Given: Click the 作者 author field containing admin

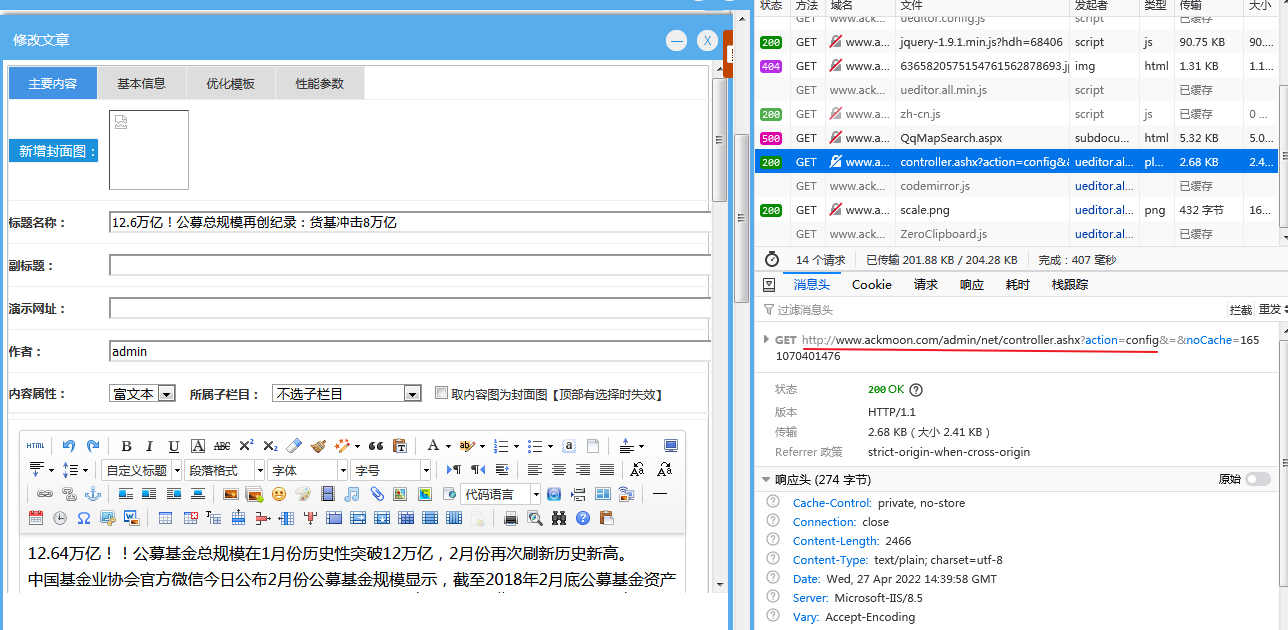Looking at the screenshot, I should coord(410,351).
